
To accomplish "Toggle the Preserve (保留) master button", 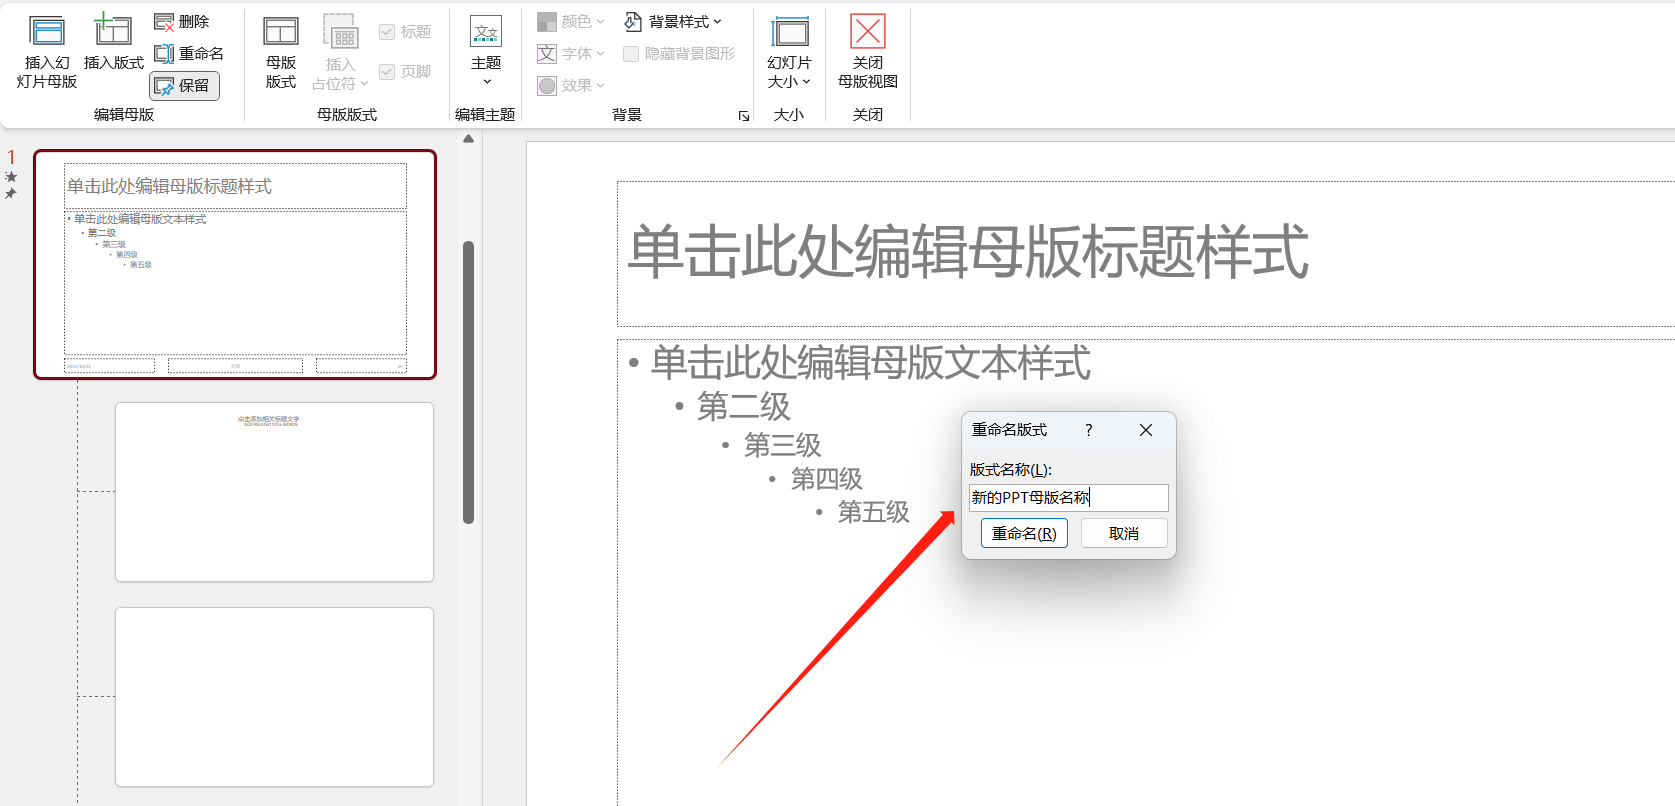I will coord(184,86).
